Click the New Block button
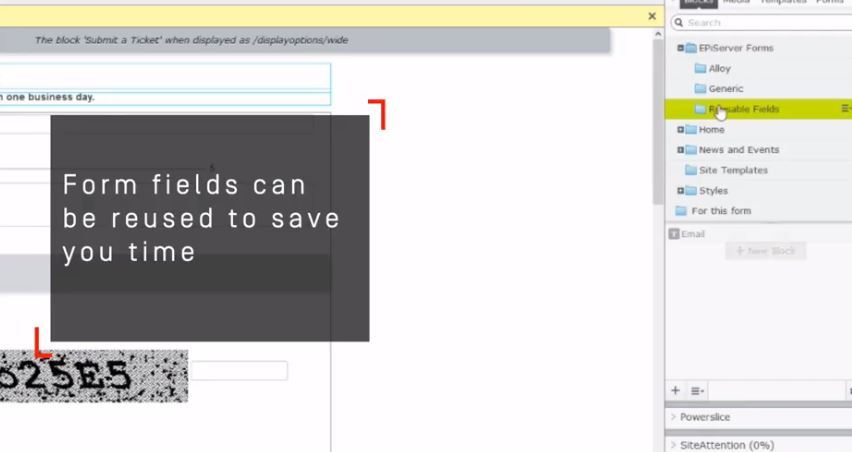This screenshot has height=452, width=852. tap(765, 251)
